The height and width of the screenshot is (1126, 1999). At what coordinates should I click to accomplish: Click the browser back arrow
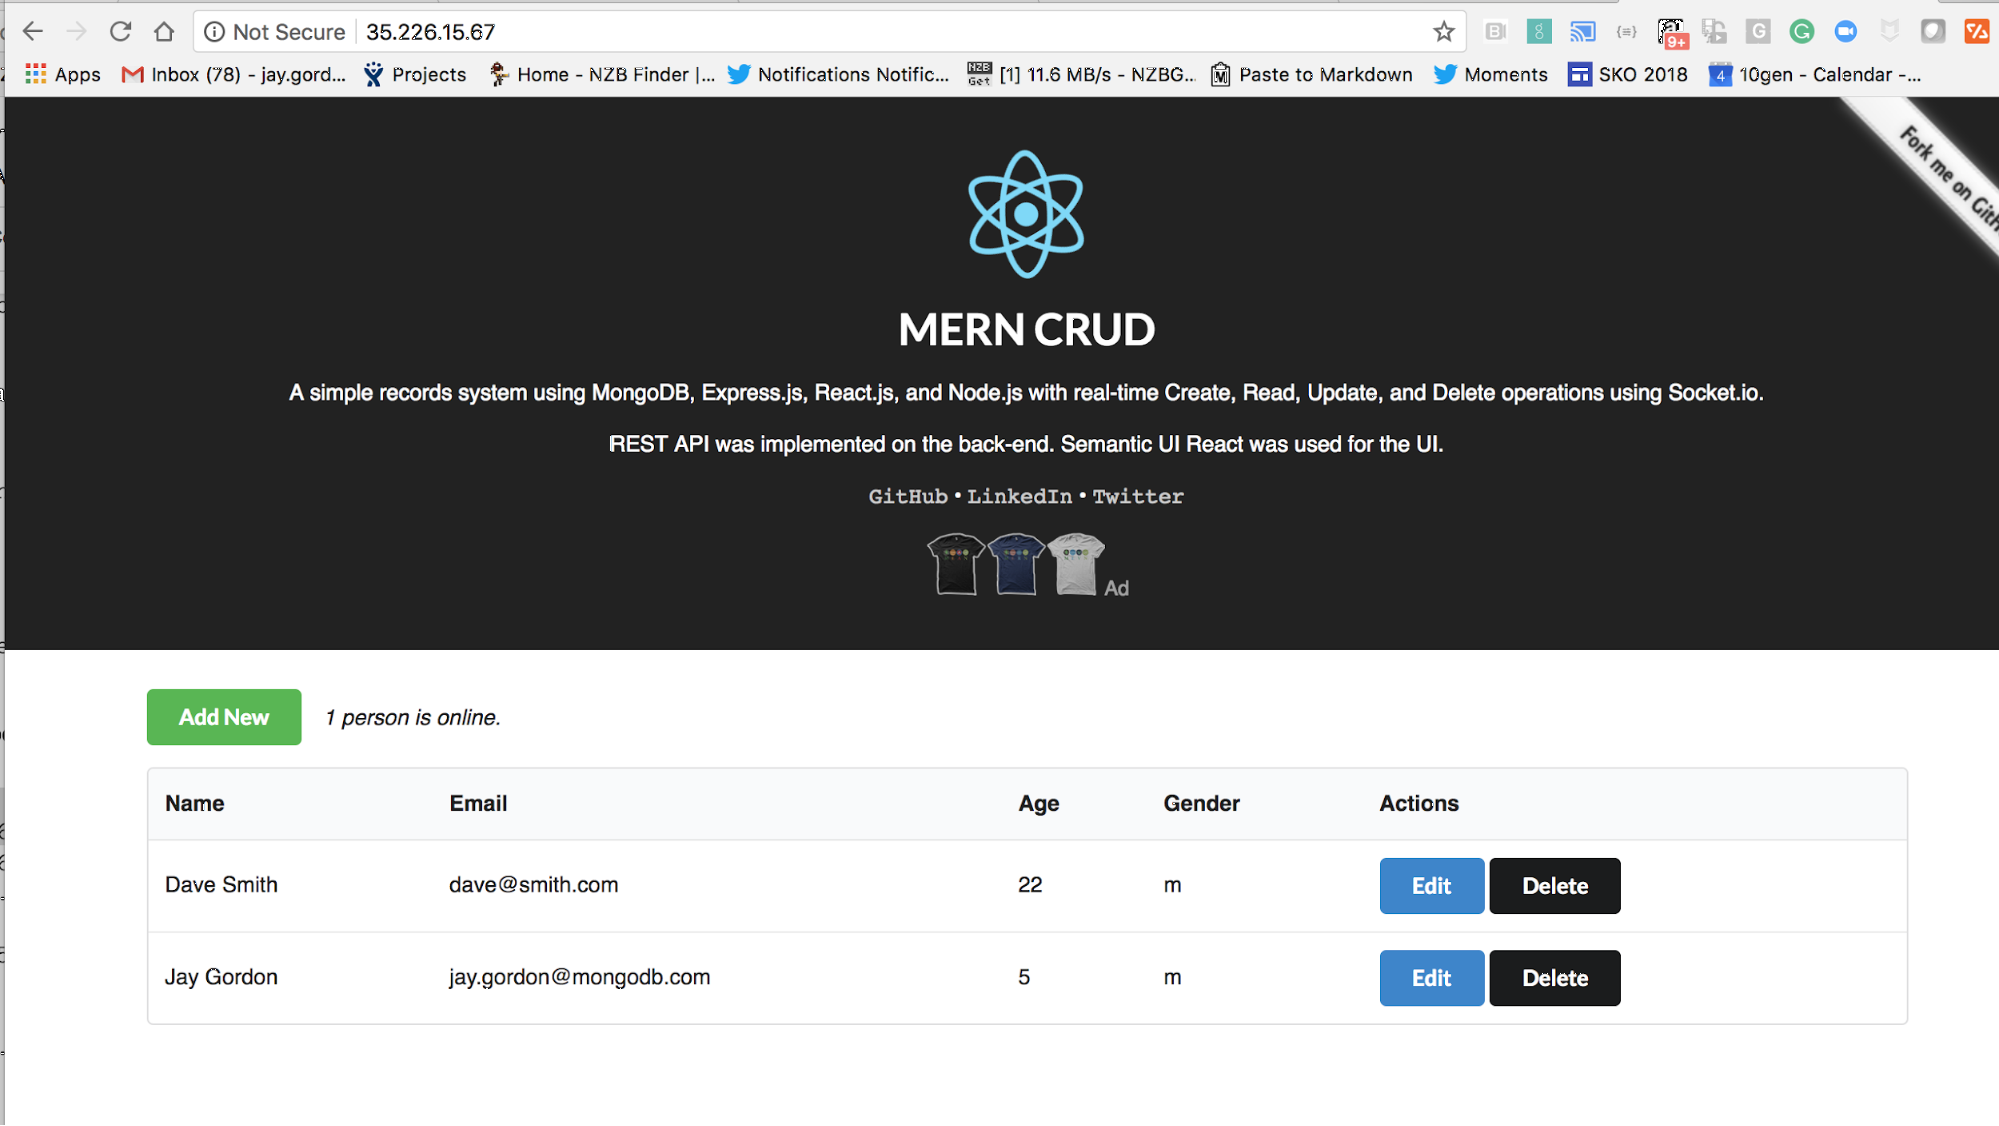click(x=33, y=32)
